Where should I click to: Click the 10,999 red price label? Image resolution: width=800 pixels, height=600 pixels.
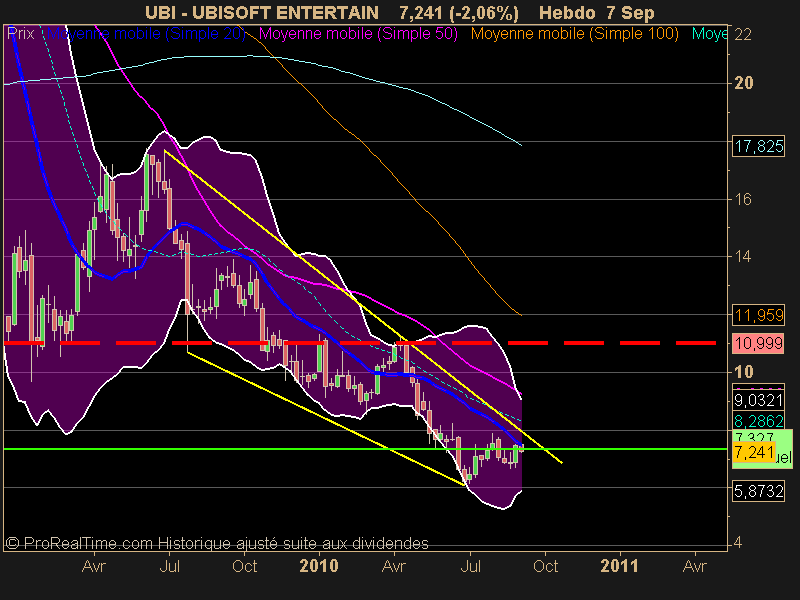pos(758,343)
